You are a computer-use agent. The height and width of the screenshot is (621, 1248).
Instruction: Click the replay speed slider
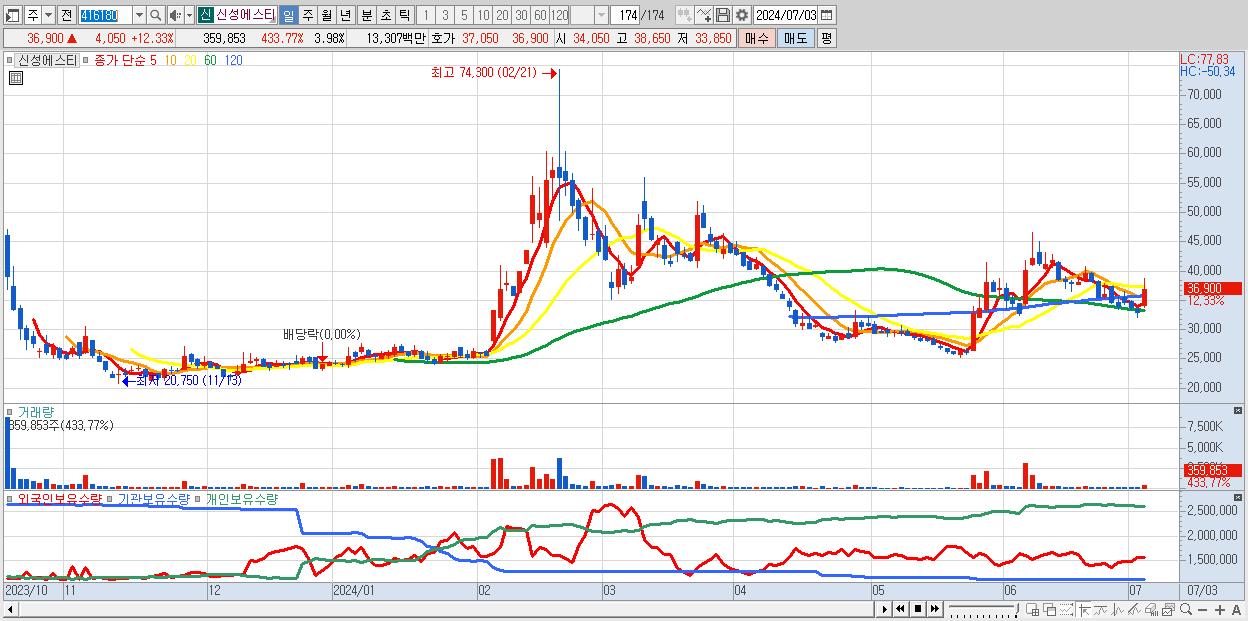point(984,609)
